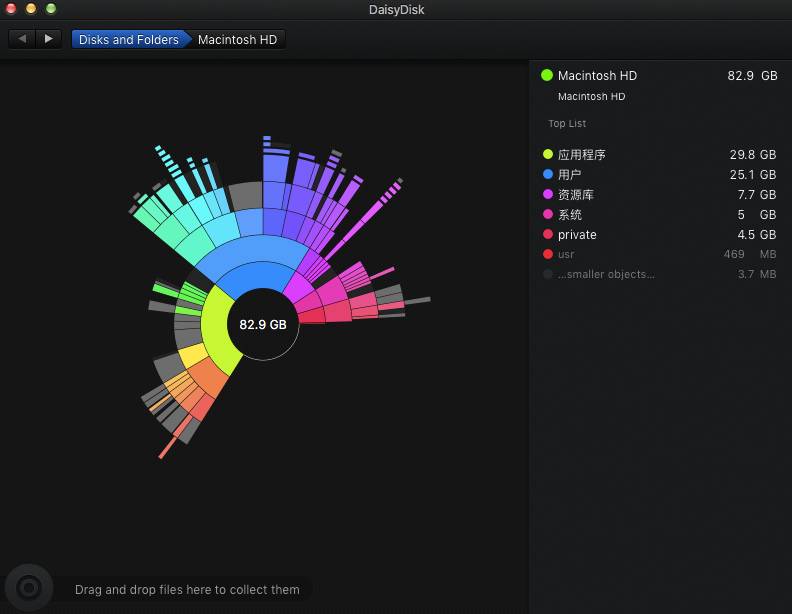Click the 29.8 GB size value

tap(752, 155)
